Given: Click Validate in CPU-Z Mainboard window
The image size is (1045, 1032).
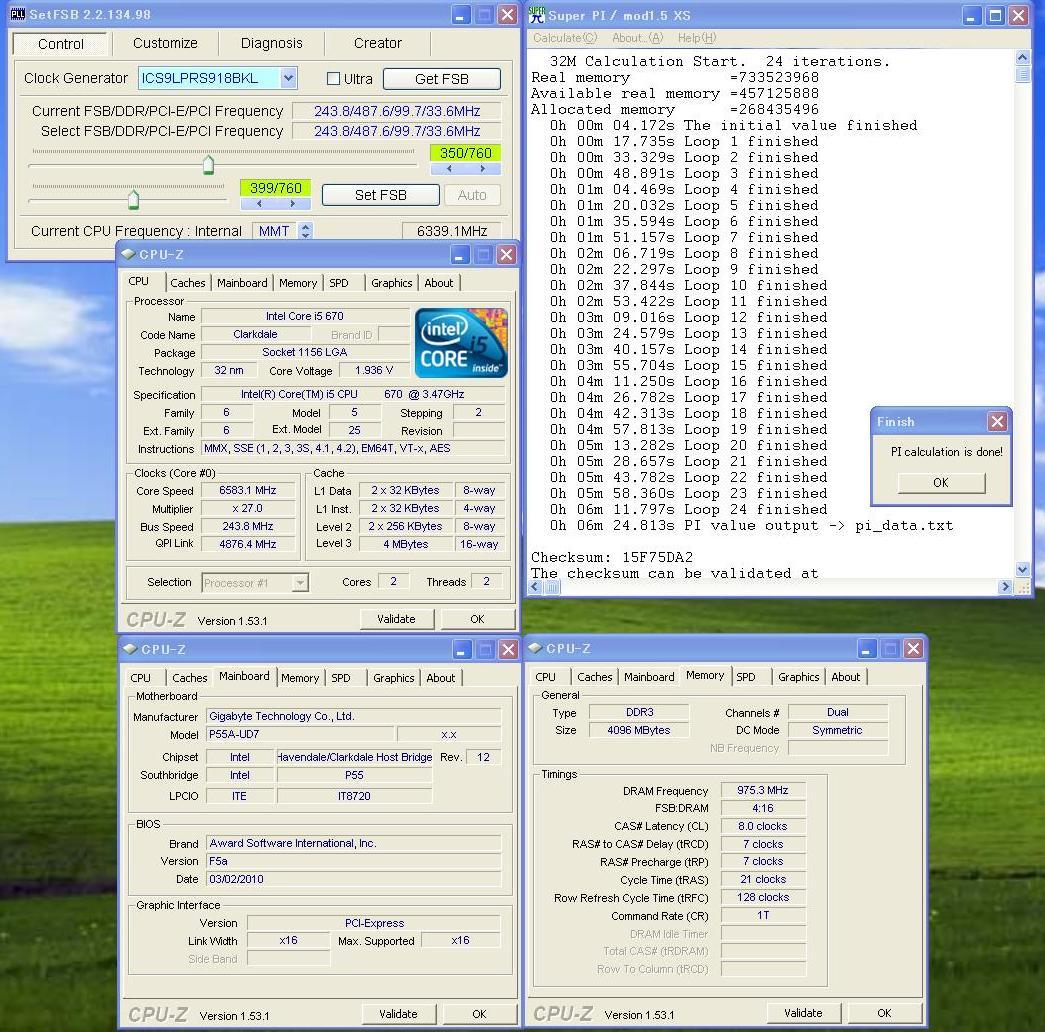Looking at the screenshot, I should coord(399,1014).
